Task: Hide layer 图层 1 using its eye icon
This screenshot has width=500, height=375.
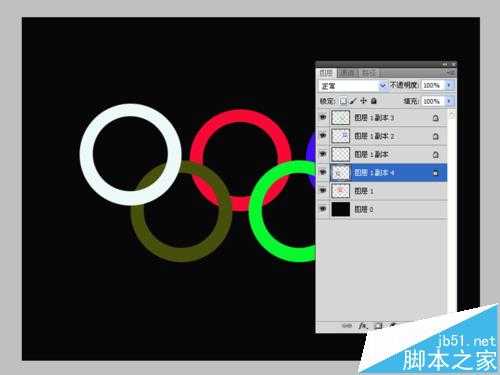Action: pos(323,191)
